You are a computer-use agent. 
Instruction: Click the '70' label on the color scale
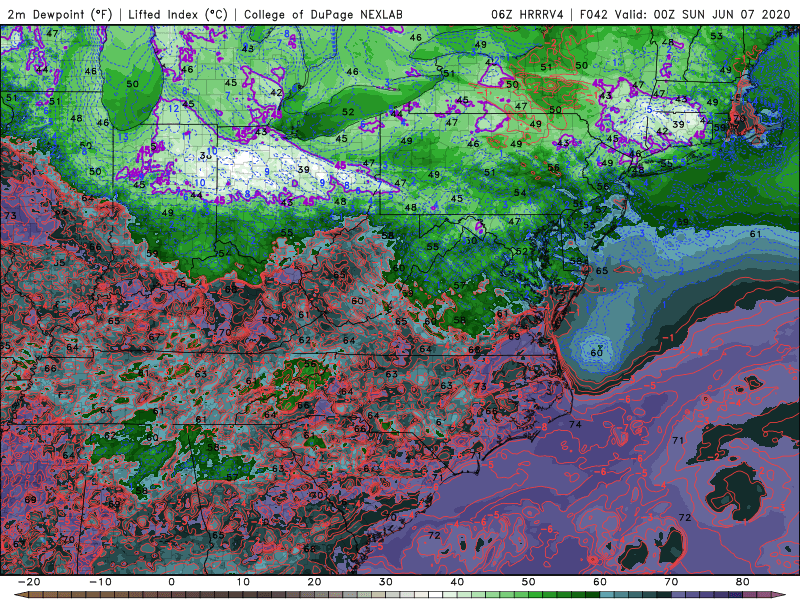coord(671,582)
